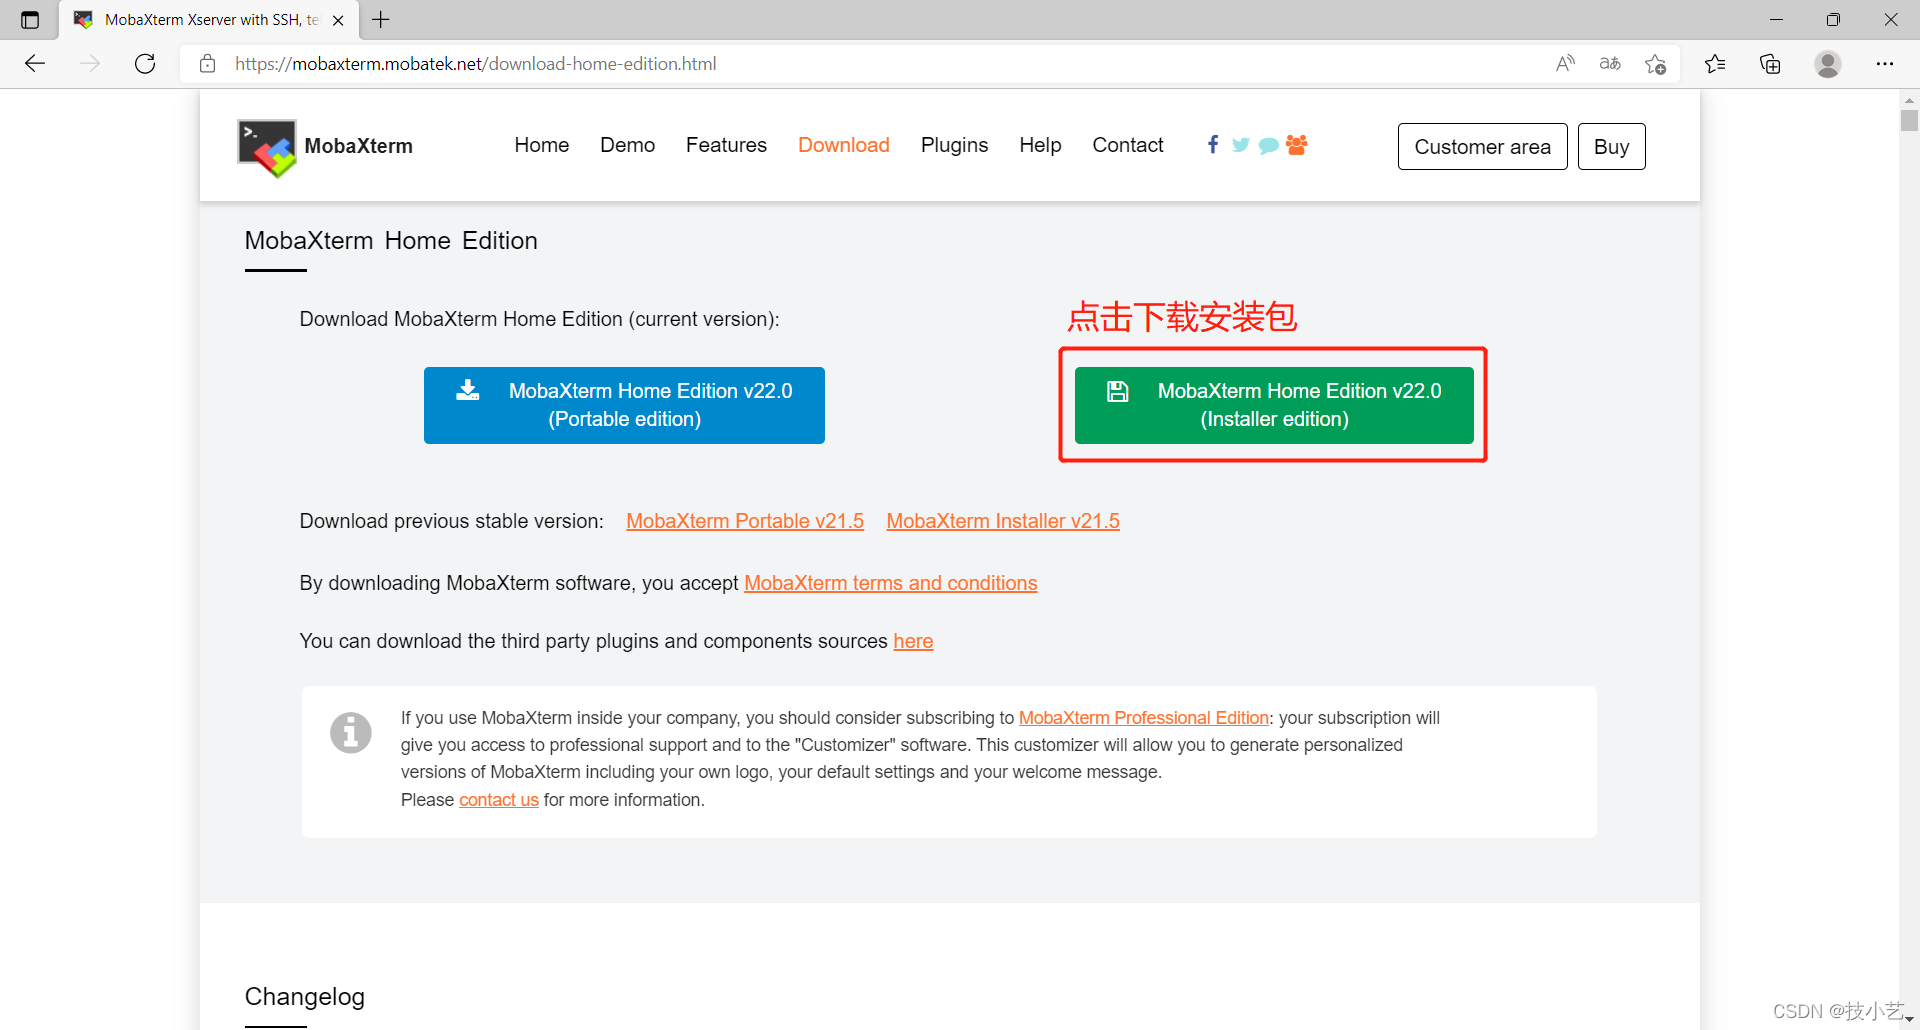Open the Demo page
The height and width of the screenshot is (1030, 1920).
click(627, 145)
